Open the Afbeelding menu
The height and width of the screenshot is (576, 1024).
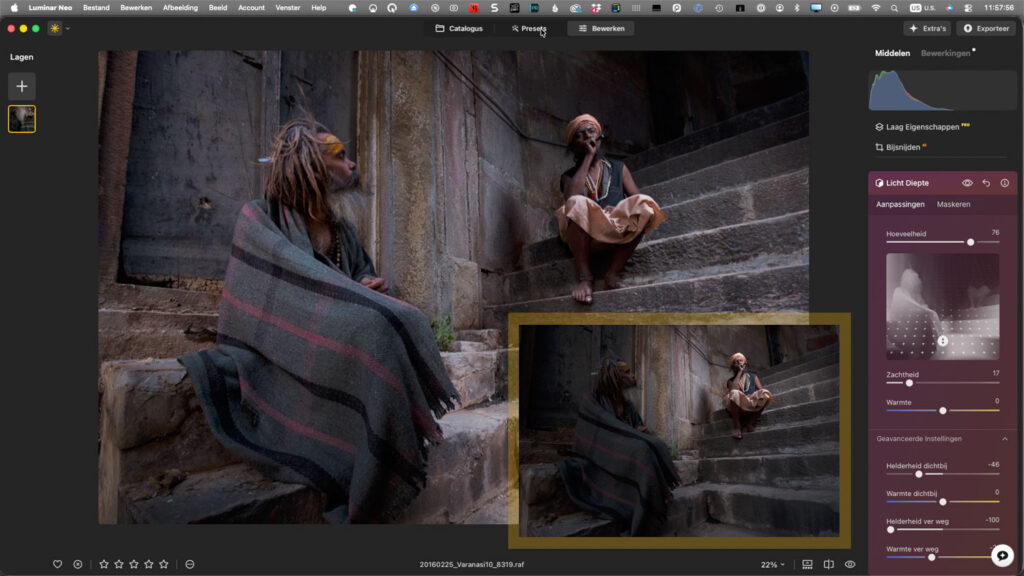pyautogui.click(x=180, y=8)
